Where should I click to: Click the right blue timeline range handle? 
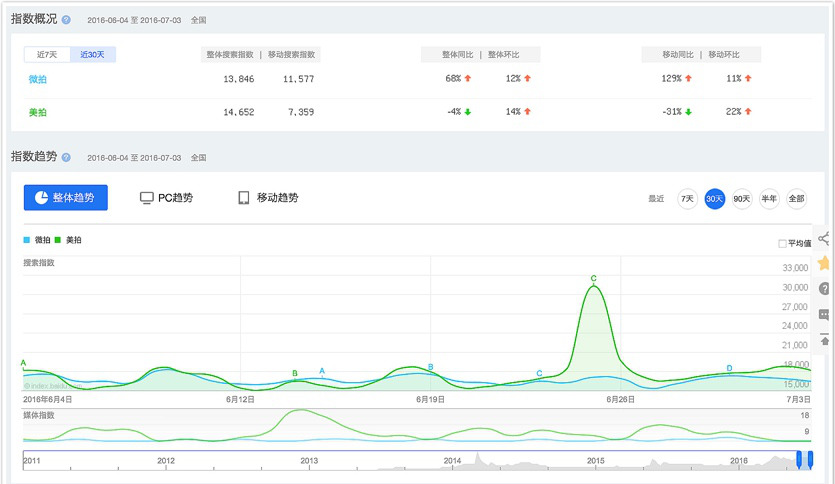(810, 459)
